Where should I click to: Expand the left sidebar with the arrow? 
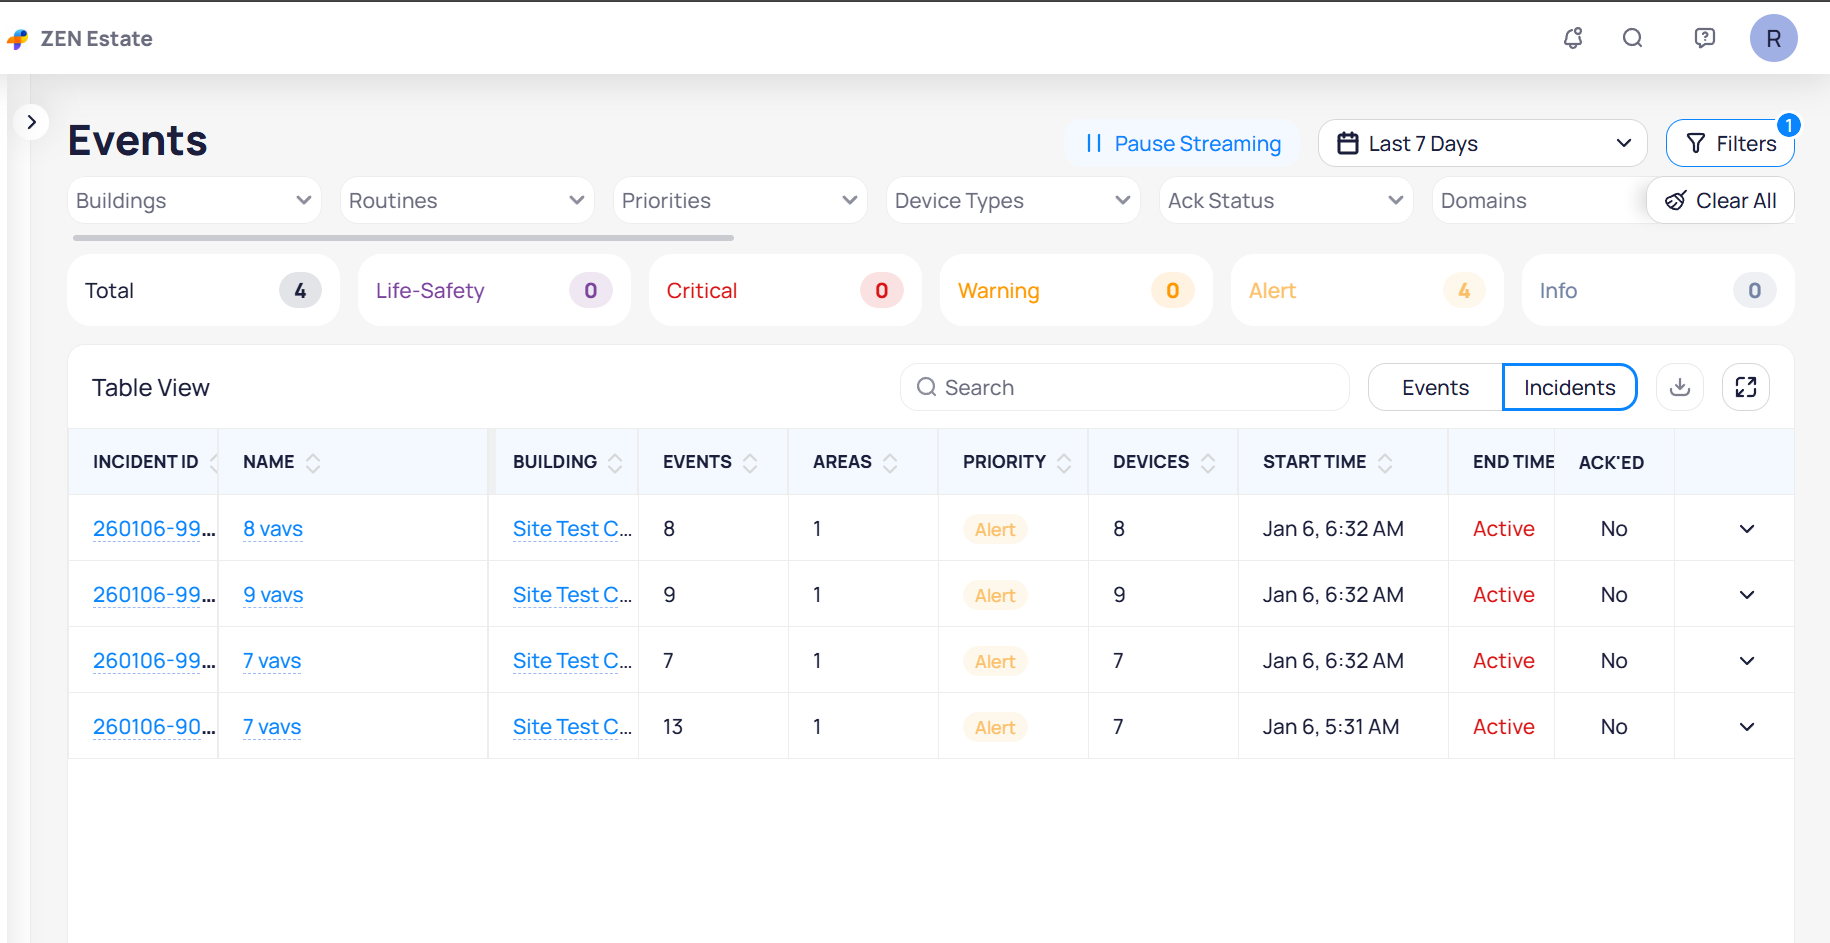(x=32, y=122)
